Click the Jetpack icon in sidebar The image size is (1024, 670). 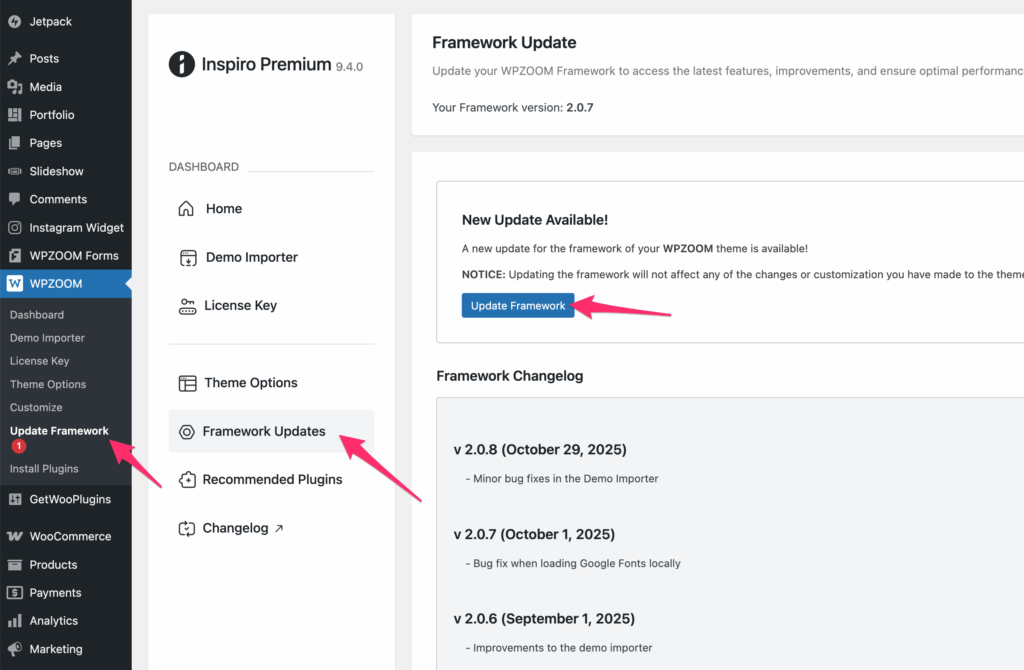tap(15, 21)
